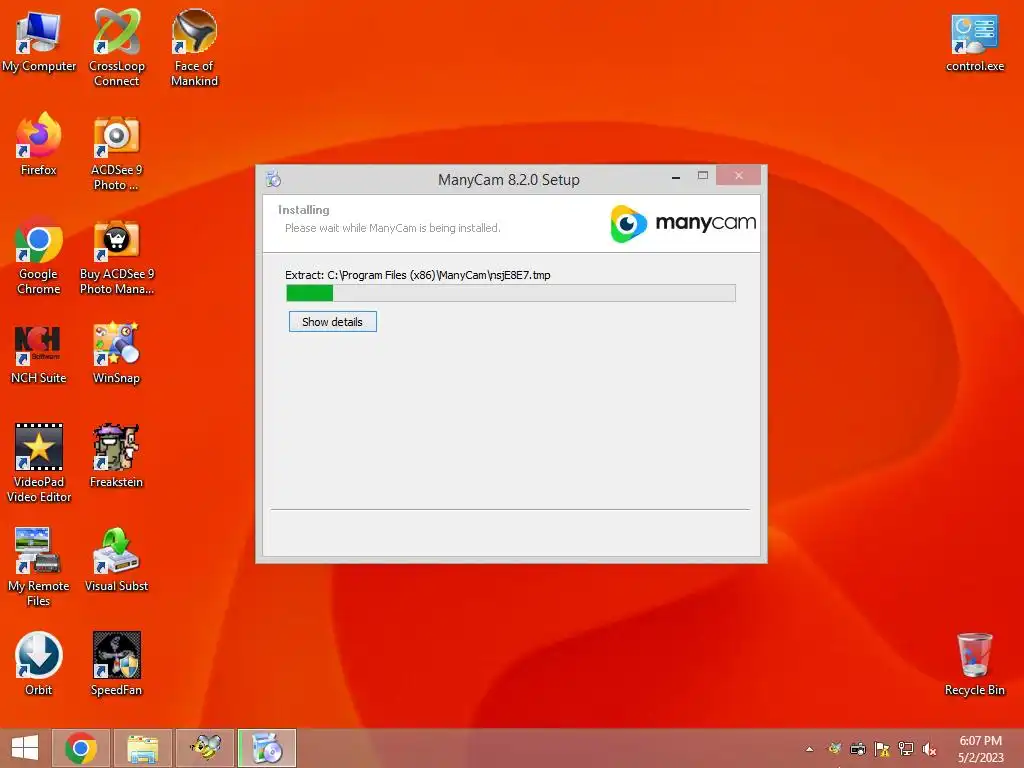Open Face of Mankind desktop icon
The height and width of the screenshot is (768, 1024).
(x=194, y=47)
